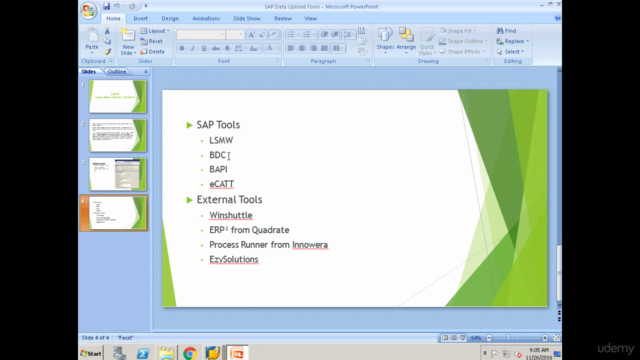640x360 pixels.
Task: Open the font color dropdown
Action: [271, 48]
